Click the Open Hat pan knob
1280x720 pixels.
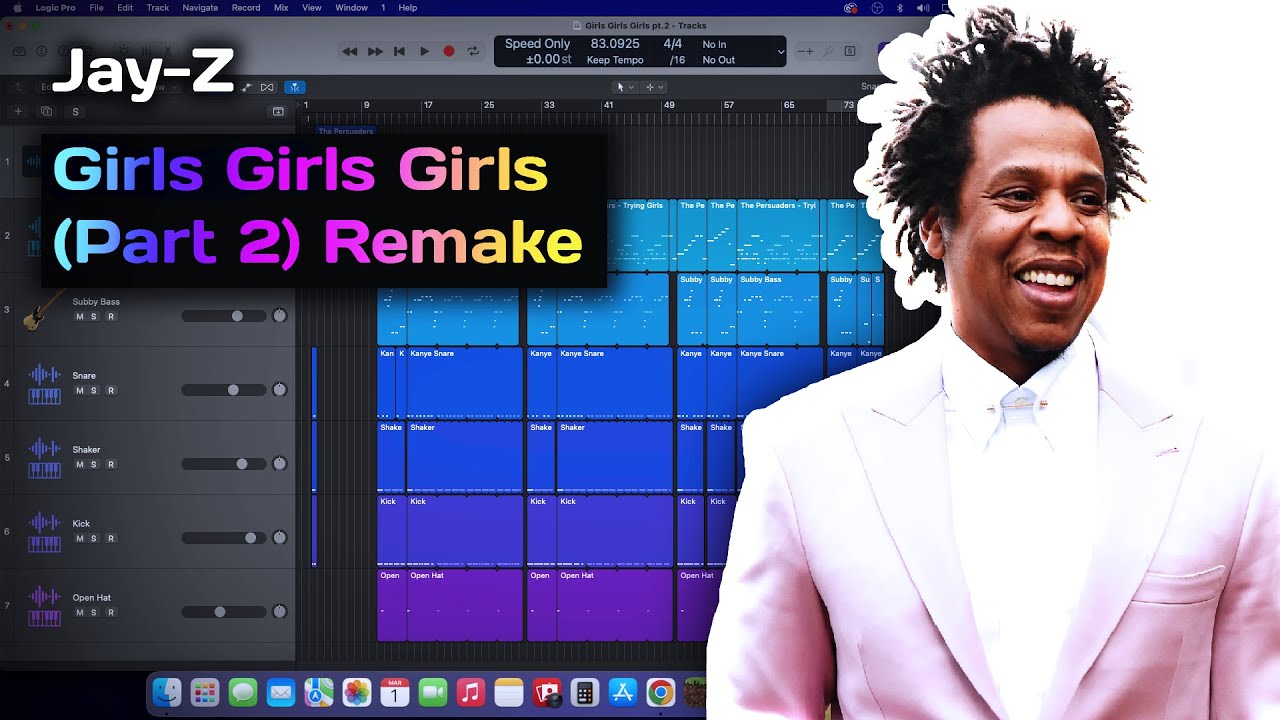(x=280, y=612)
